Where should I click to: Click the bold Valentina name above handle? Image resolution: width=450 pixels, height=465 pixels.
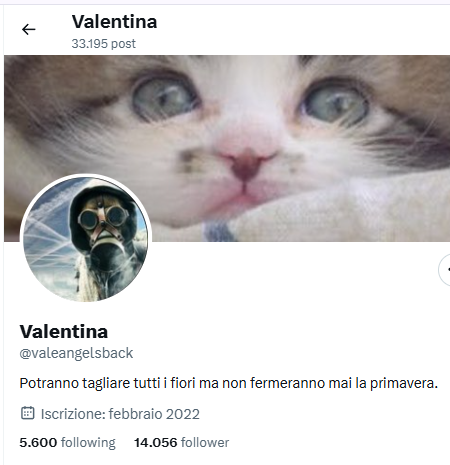[x=64, y=332]
